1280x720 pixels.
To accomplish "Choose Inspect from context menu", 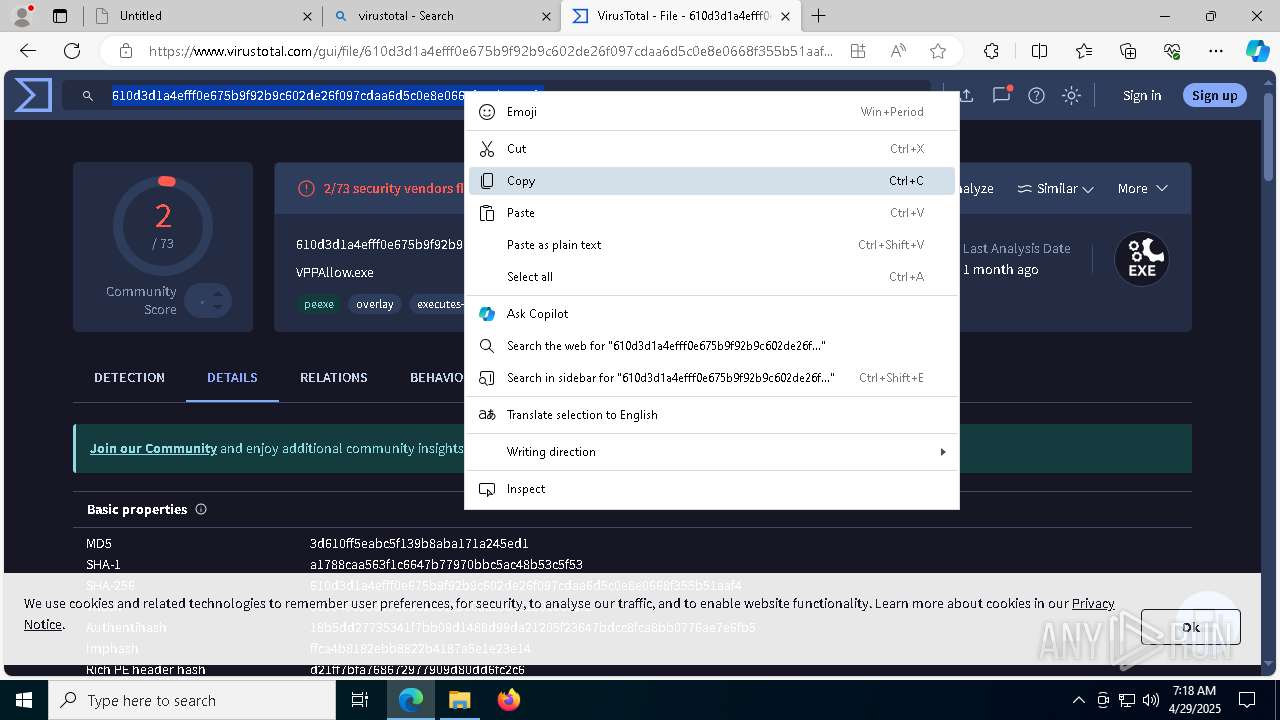I will coord(712,489).
